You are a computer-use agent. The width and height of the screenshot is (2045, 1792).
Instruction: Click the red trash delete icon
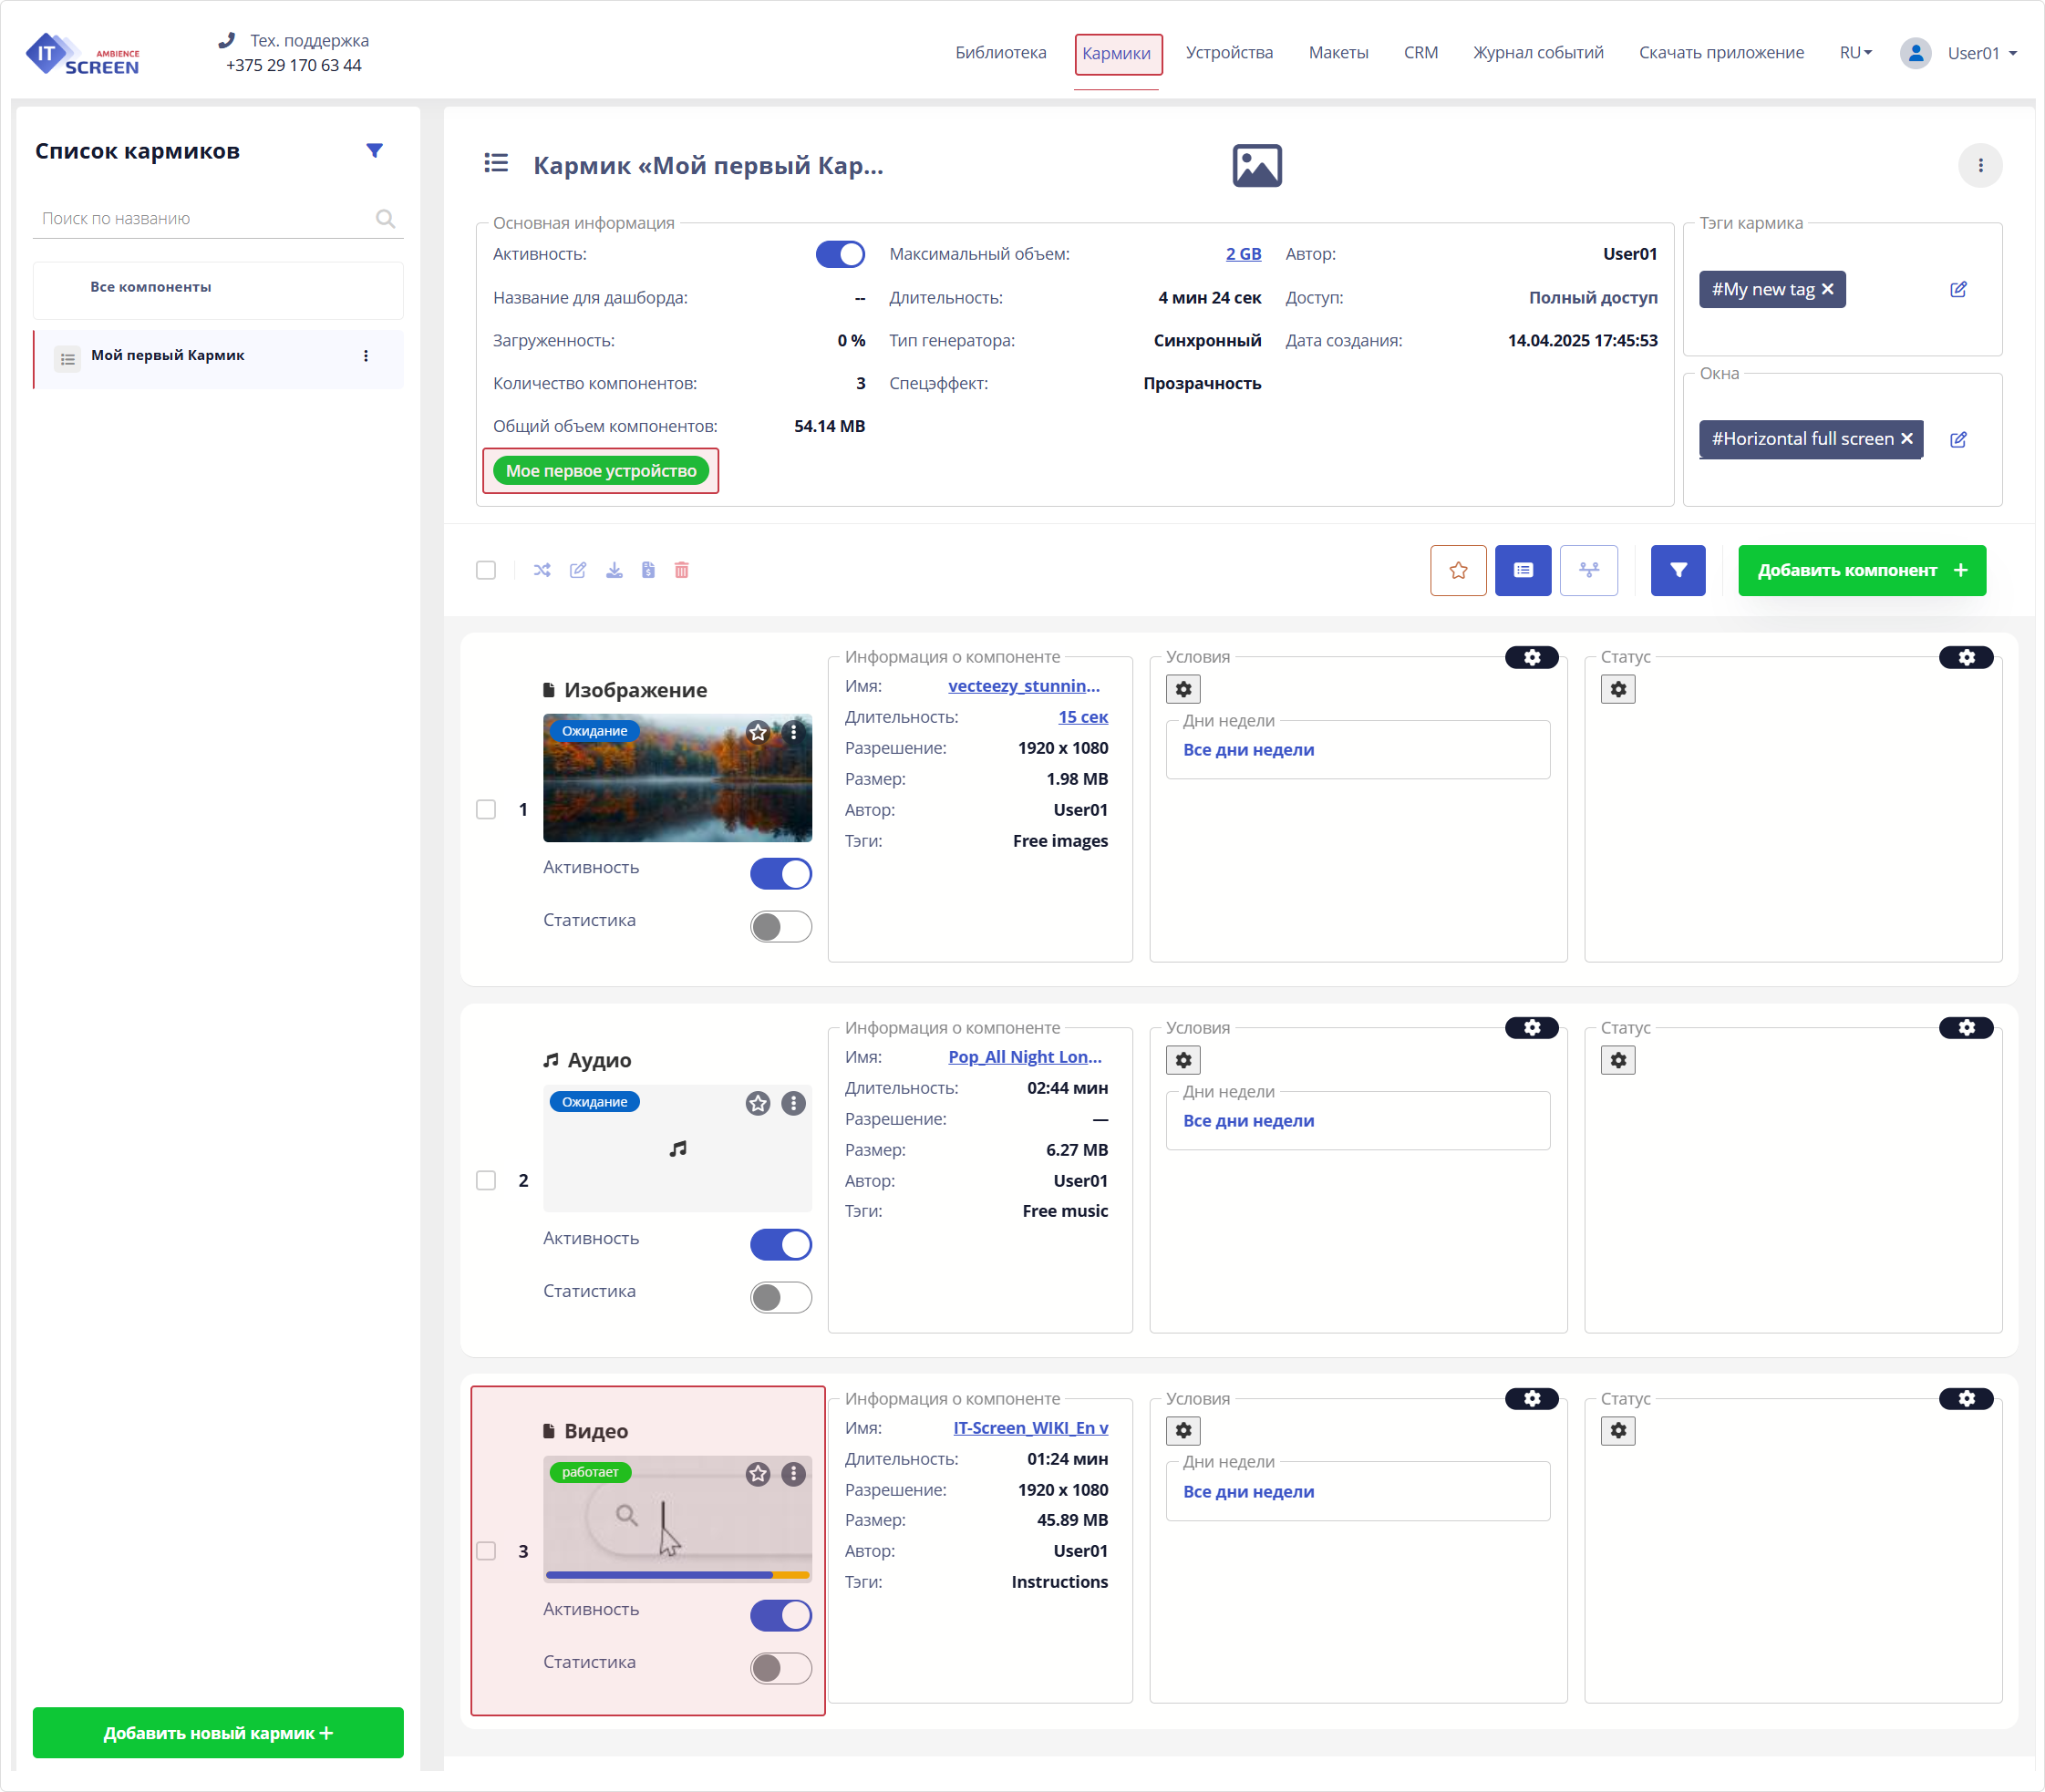coord(681,570)
